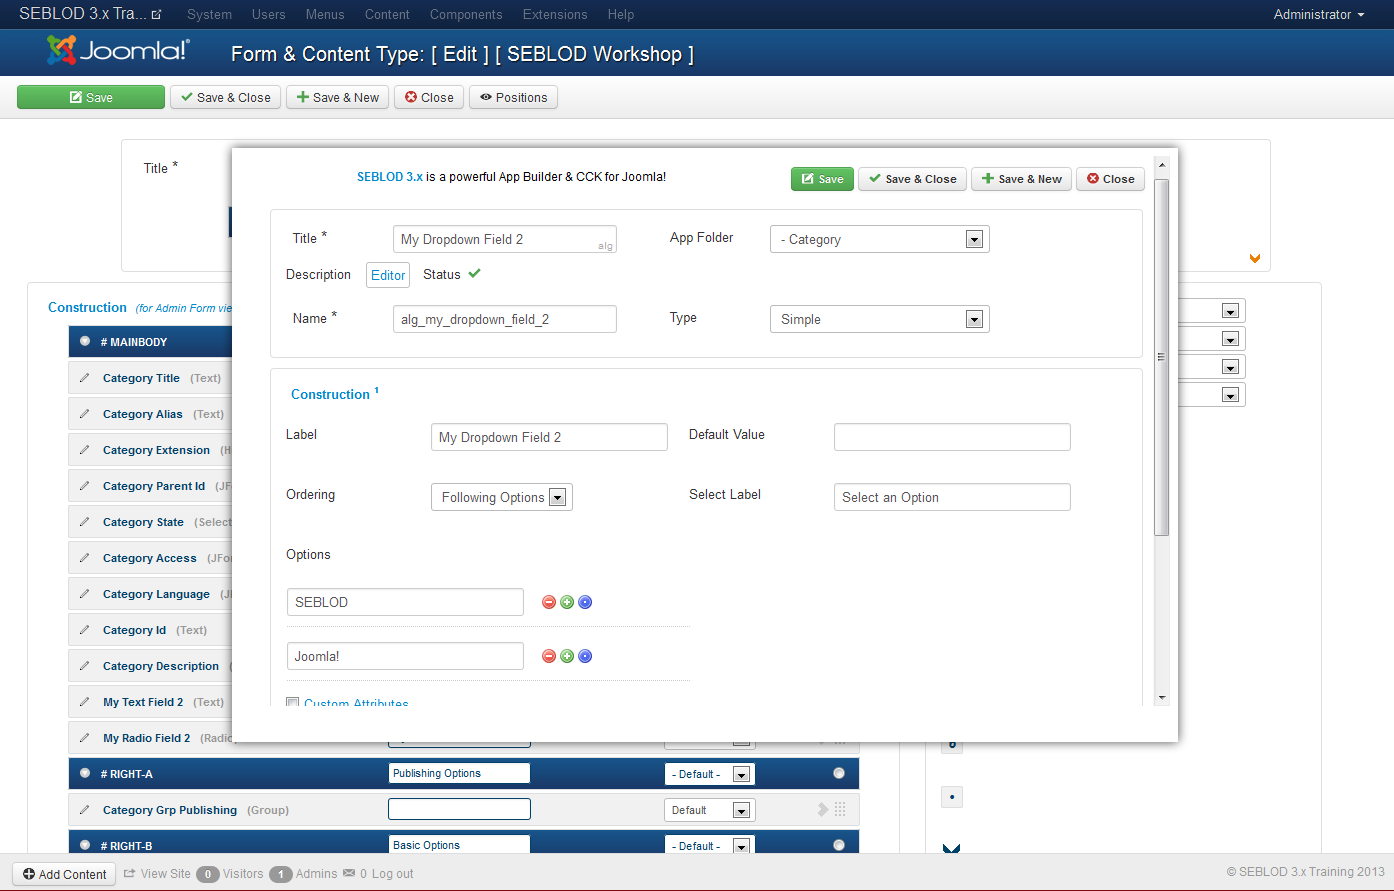Click the pencil icon beside My Text Field 2
The image size is (1394, 891).
tap(84, 702)
